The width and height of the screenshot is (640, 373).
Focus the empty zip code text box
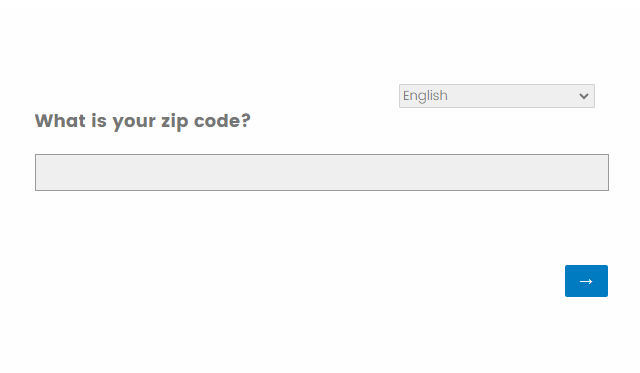(x=322, y=172)
